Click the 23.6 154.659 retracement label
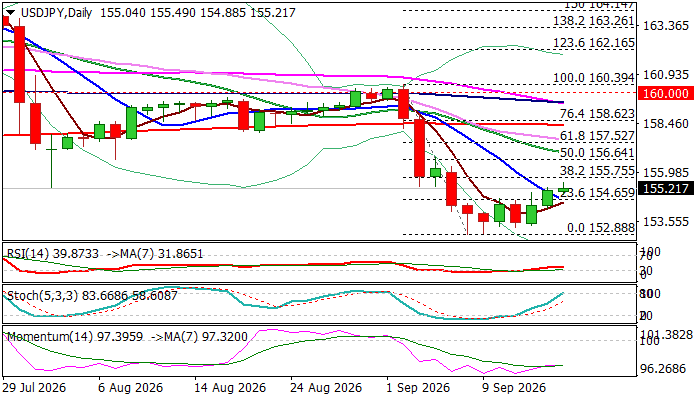The width and height of the screenshot is (700, 400). [x=597, y=193]
